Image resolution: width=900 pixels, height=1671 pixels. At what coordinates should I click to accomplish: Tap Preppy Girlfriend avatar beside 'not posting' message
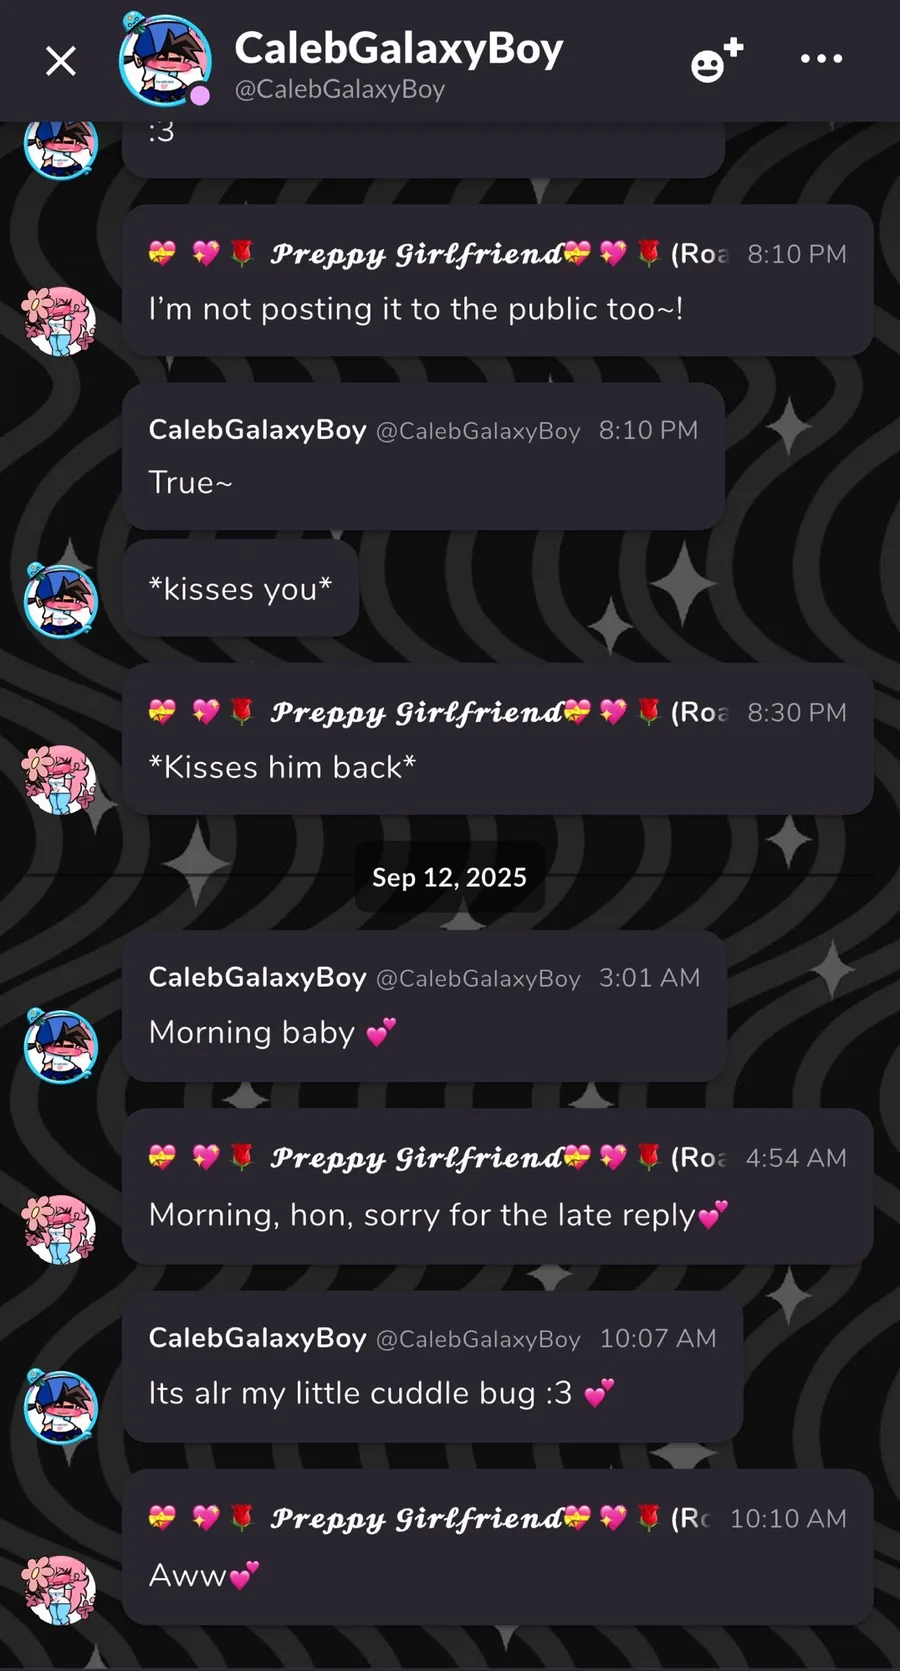point(60,322)
